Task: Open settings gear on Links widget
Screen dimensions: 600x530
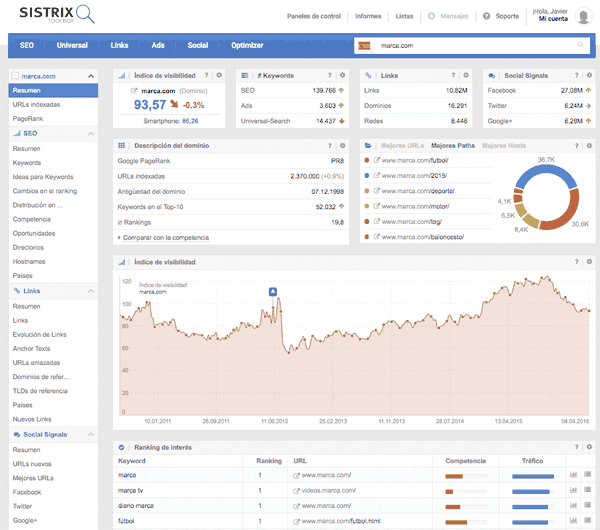Action: pyautogui.click(x=465, y=75)
